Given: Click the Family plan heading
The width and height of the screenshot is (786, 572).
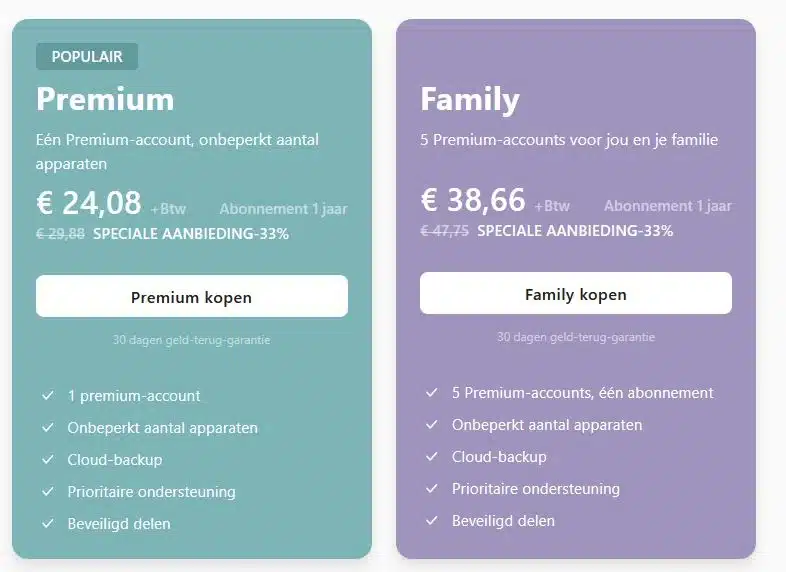Looking at the screenshot, I should click(470, 99).
